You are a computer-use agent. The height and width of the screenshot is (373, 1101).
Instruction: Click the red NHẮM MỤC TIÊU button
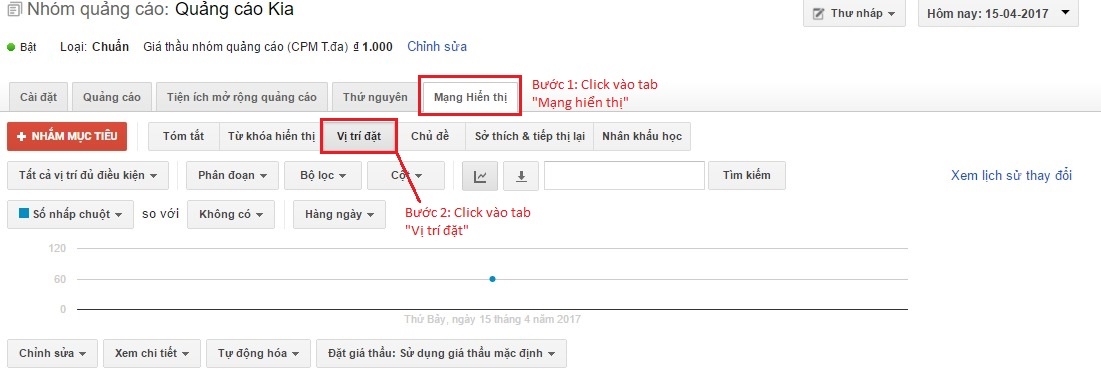pyautogui.click(x=67, y=136)
